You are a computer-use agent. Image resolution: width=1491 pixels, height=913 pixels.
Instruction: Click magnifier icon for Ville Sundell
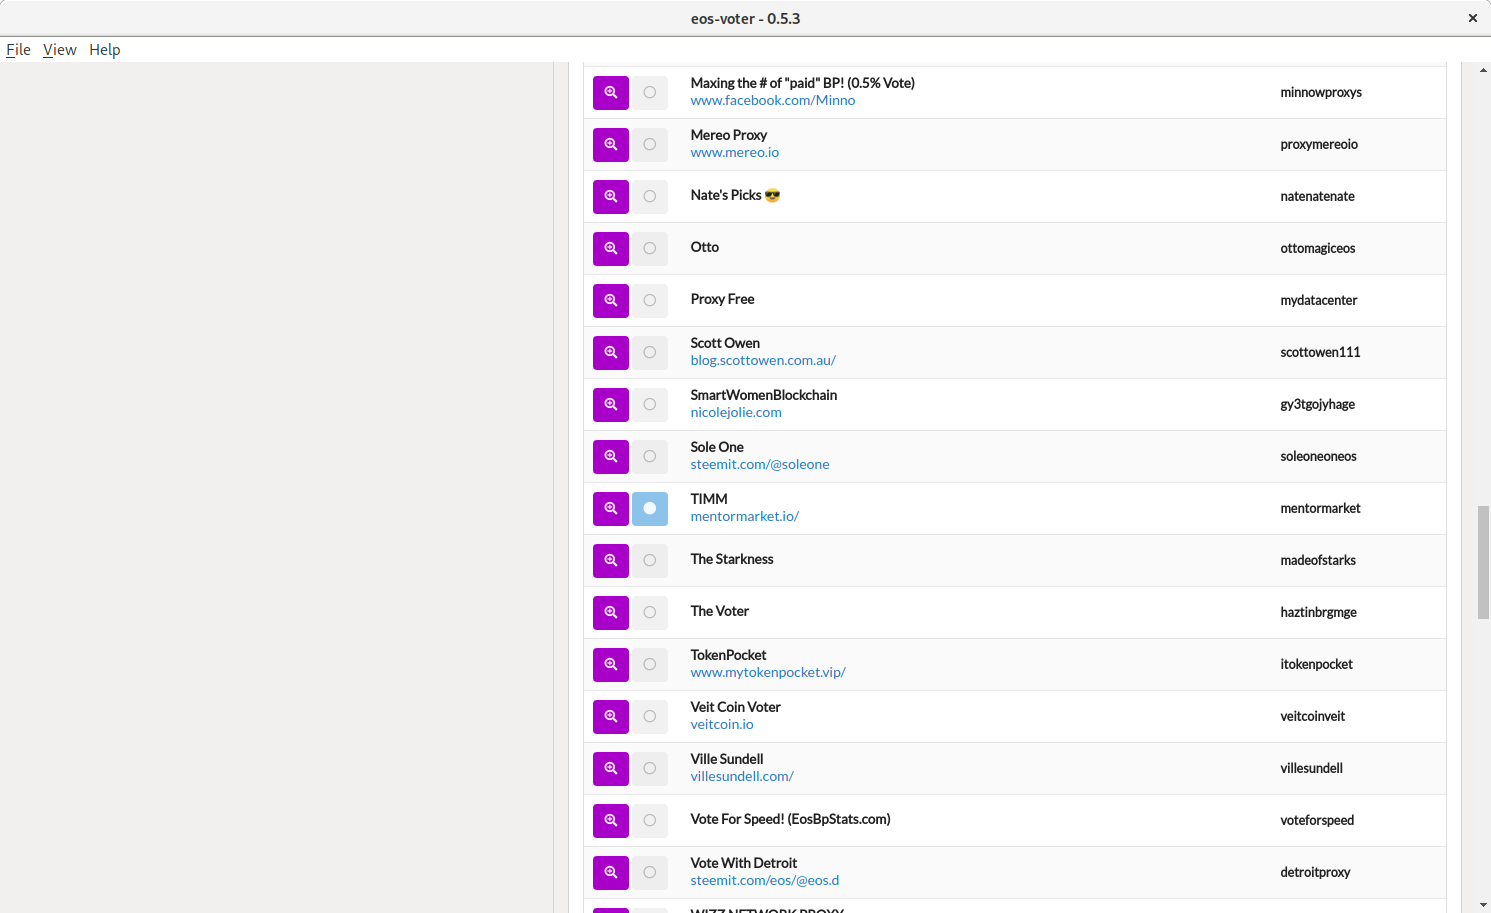point(610,769)
